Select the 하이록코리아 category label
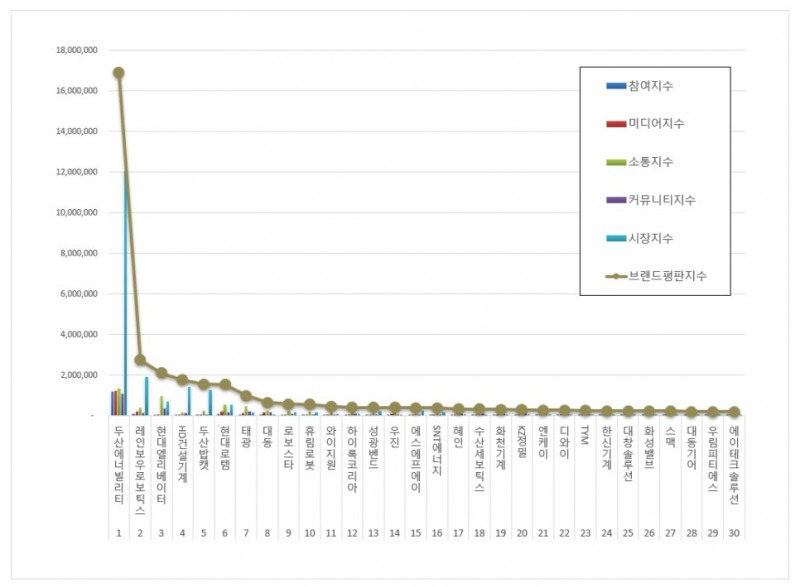Screen dimensions: 800x587 [352, 459]
